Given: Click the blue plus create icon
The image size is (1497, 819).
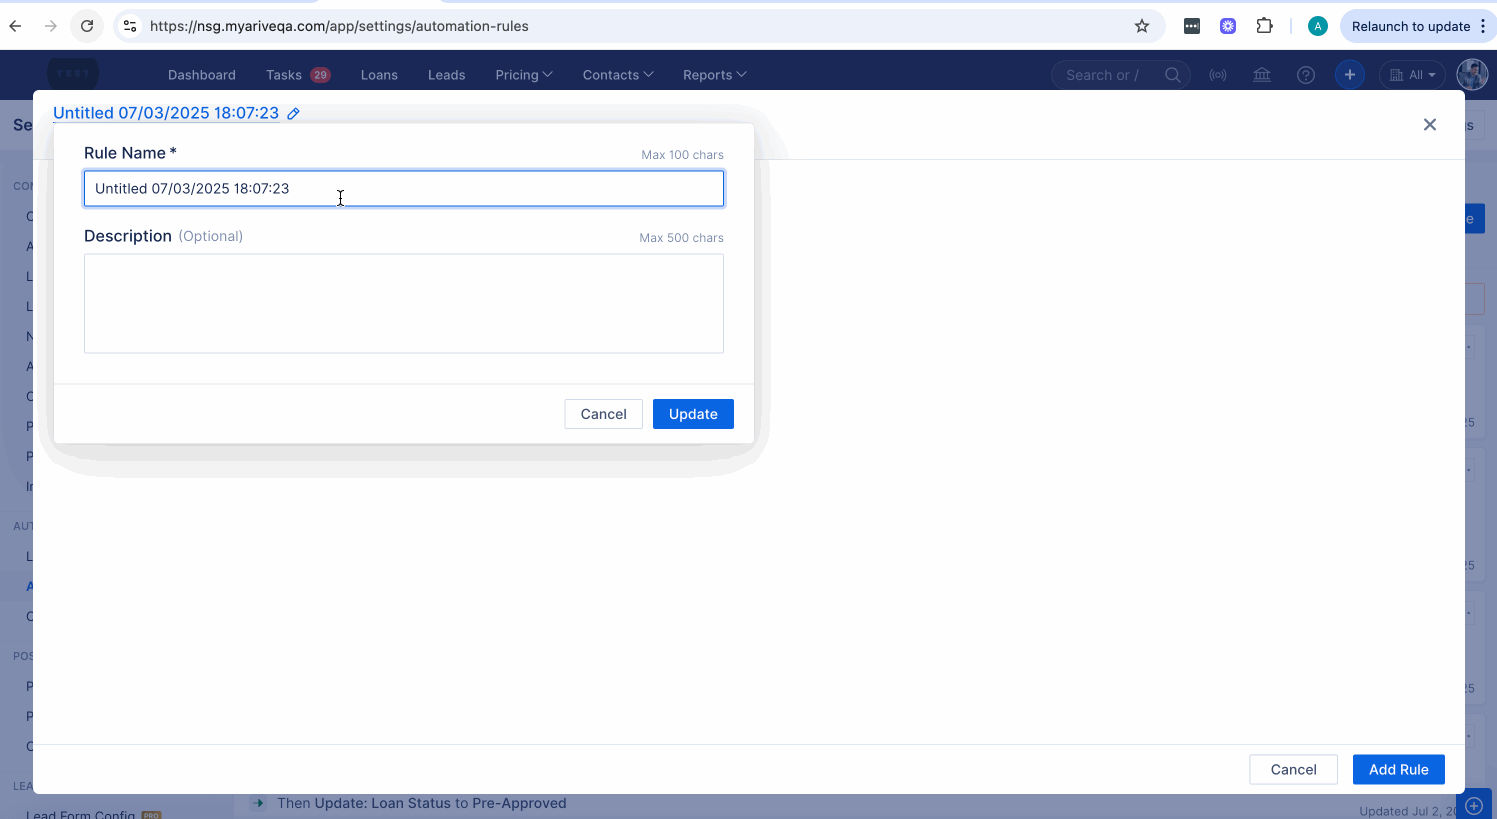Looking at the screenshot, I should [x=1349, y=74].
